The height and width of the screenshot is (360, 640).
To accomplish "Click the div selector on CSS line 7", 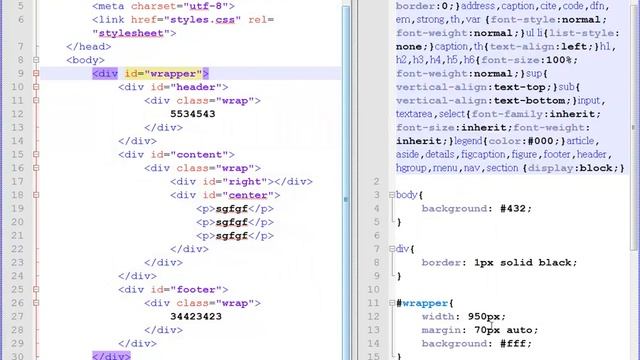I will (403, 249).
